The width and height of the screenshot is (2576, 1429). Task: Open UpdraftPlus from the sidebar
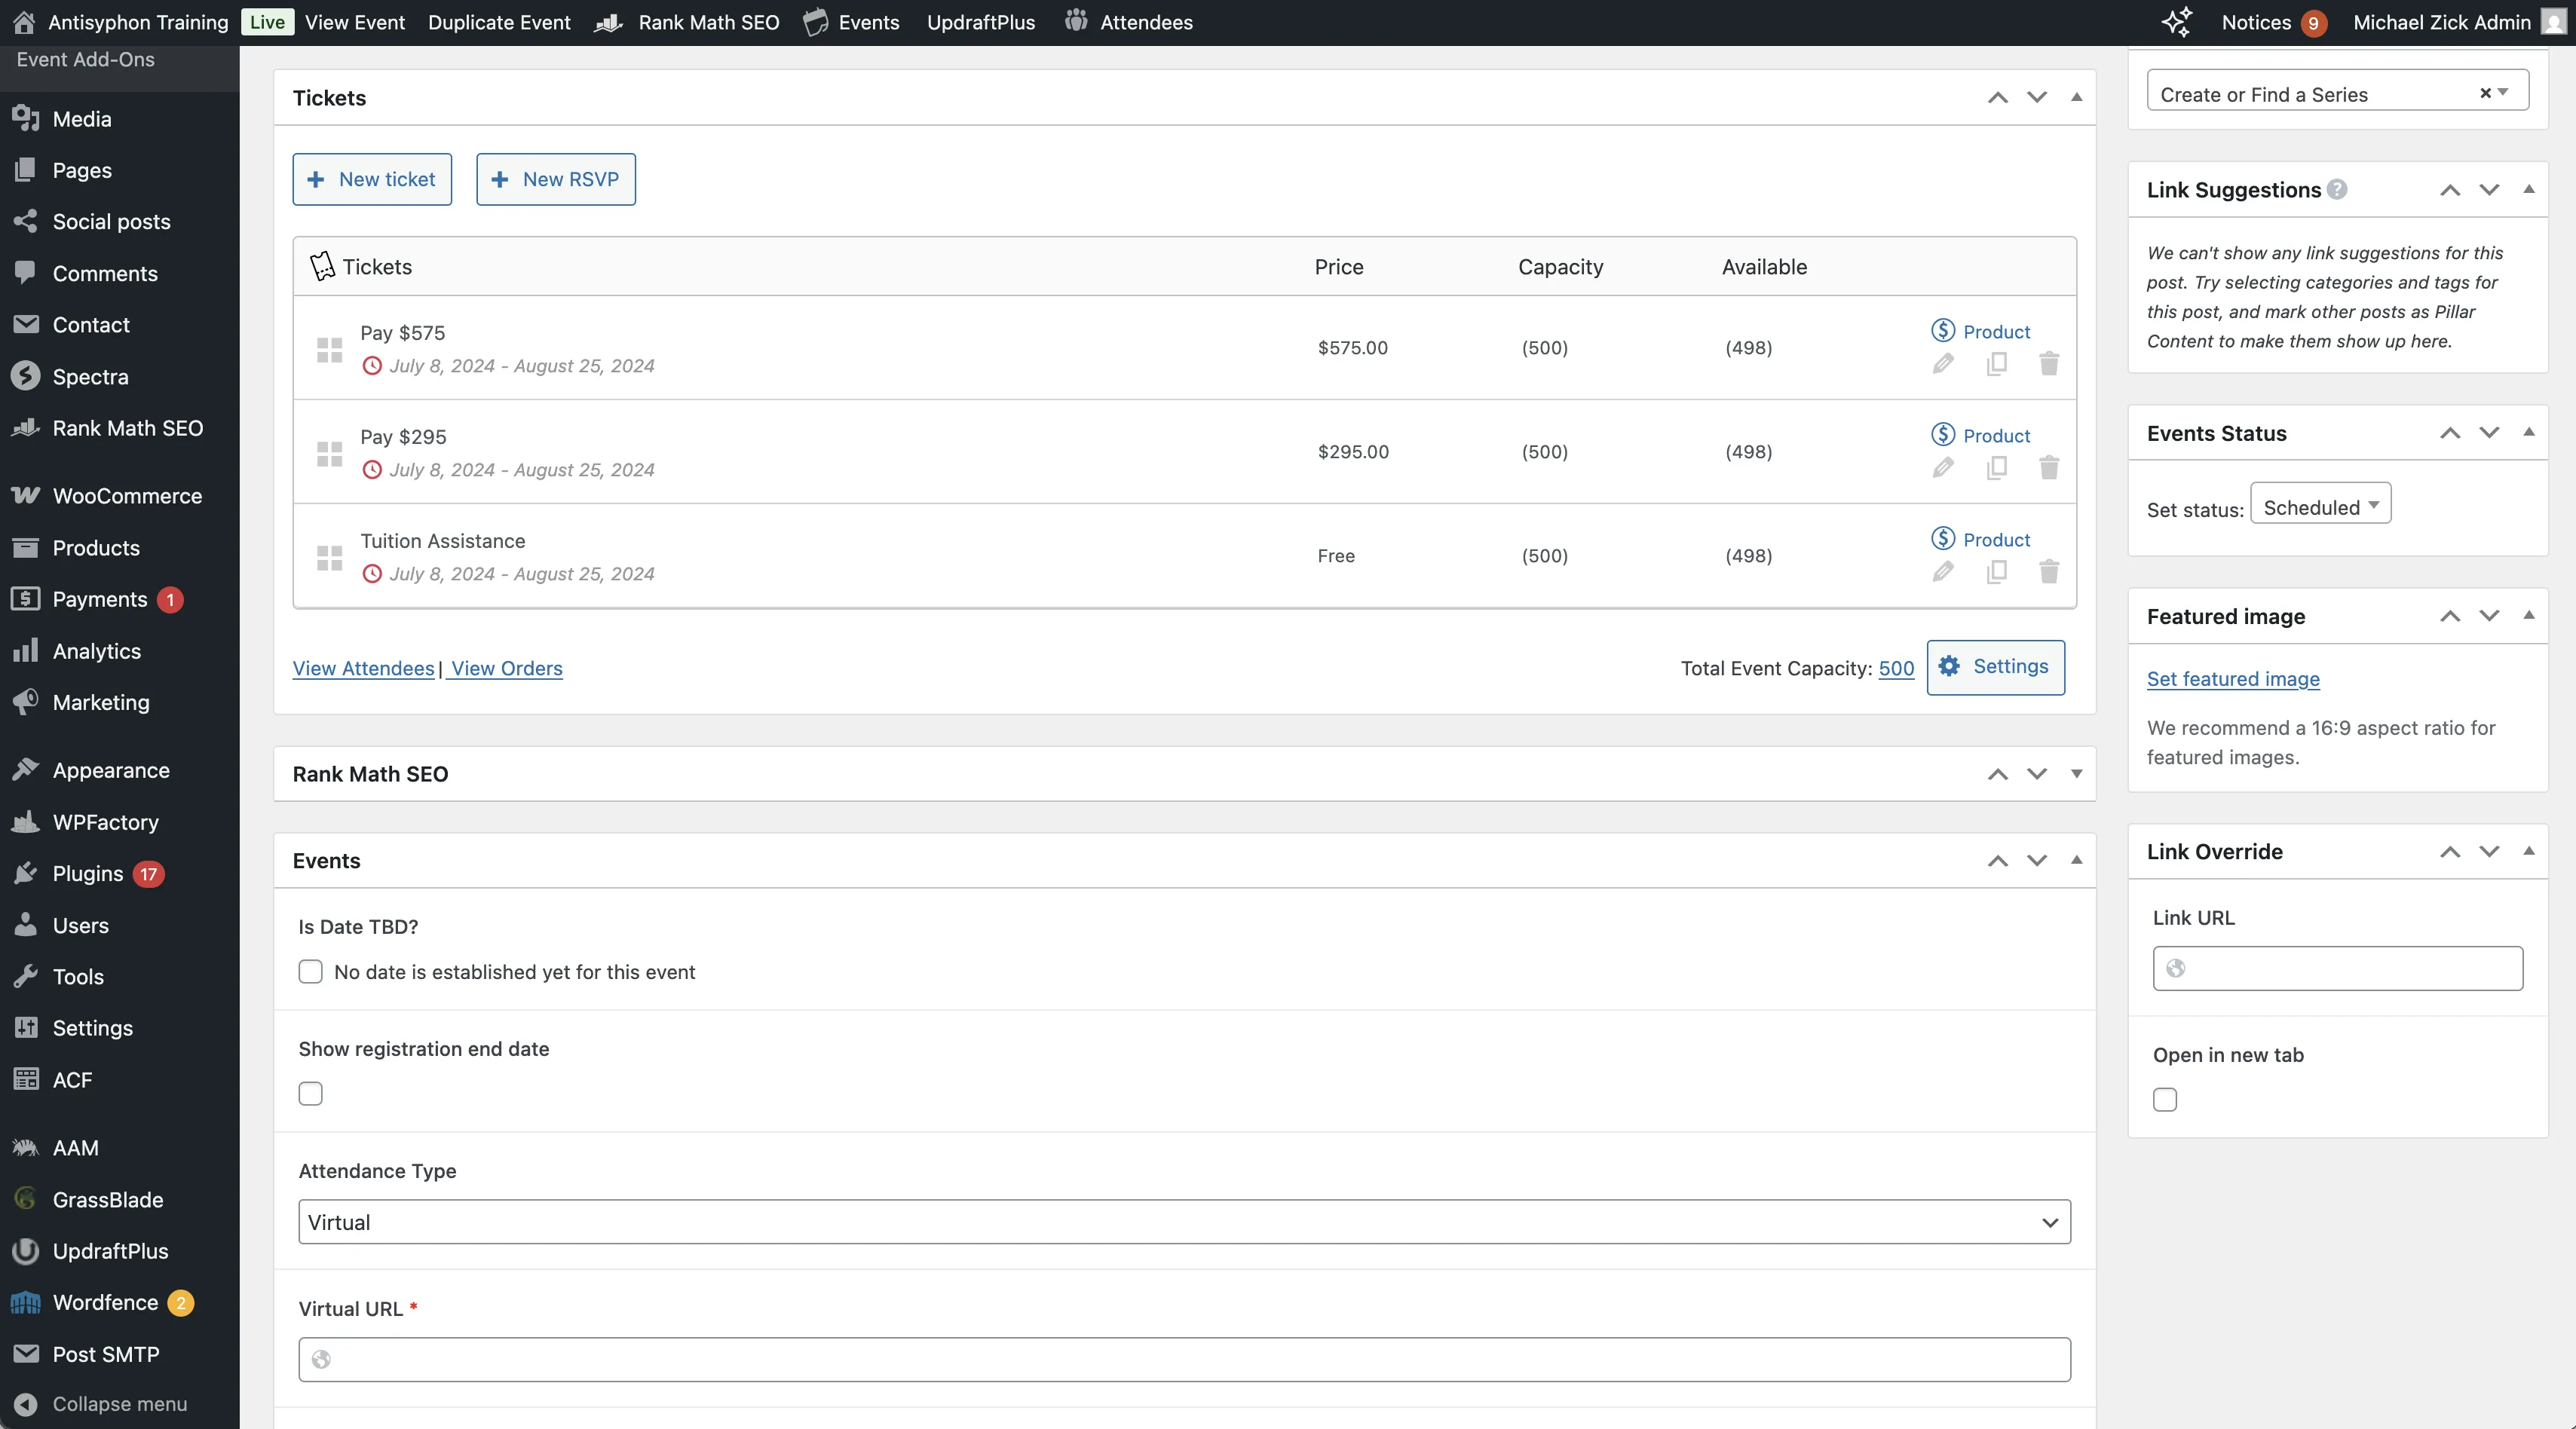coord(110,1251)
